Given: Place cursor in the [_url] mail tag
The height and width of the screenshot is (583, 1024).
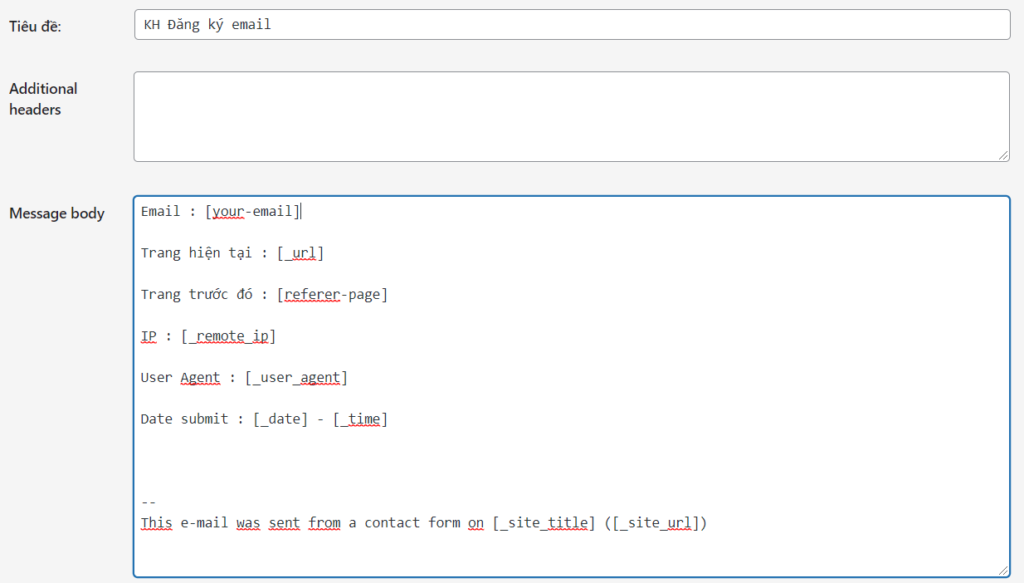Looking at the screenshot, I should [x=300, y=253].
